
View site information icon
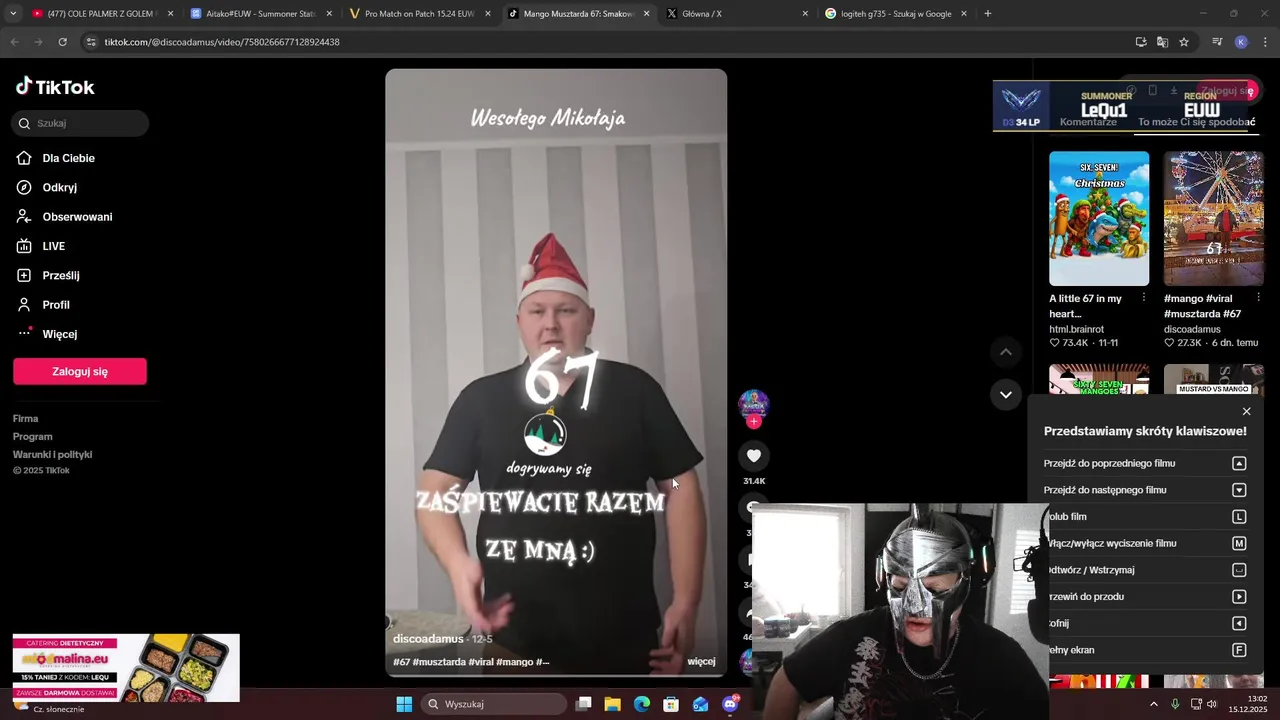tap(91, 42)
